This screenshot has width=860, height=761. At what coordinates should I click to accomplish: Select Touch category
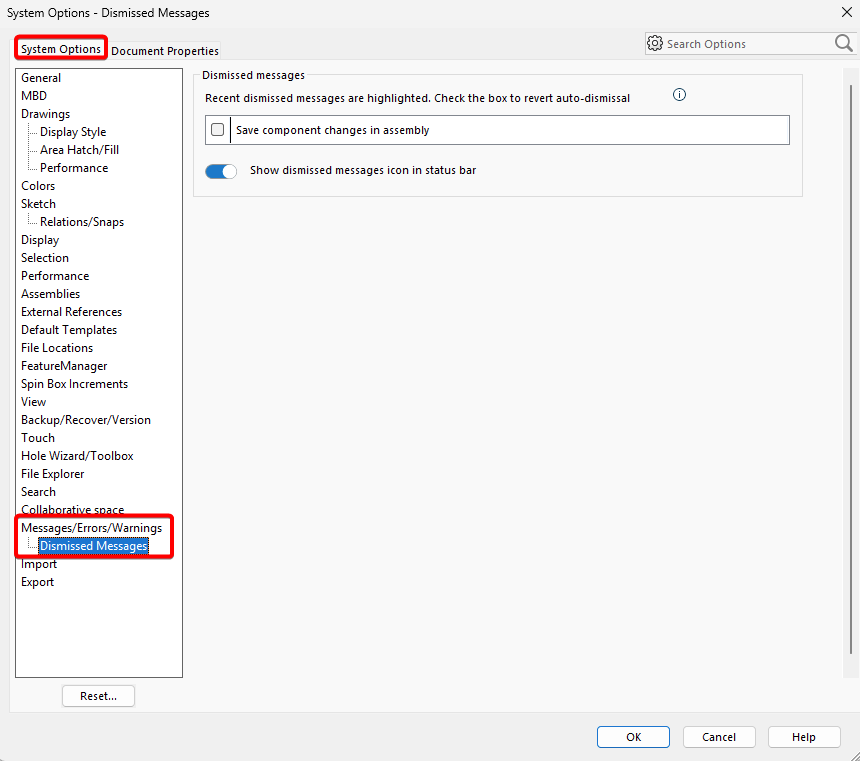click(38, 438)
